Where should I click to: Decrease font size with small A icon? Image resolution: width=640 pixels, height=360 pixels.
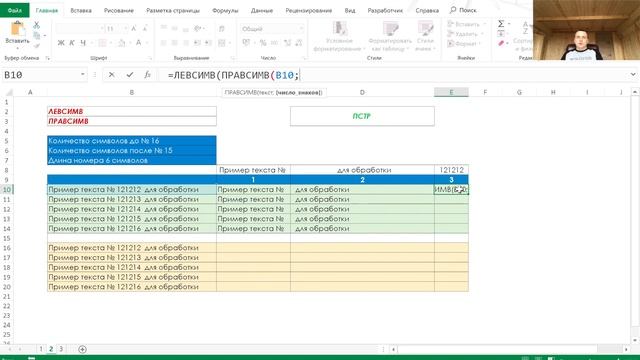click(144, 29)
